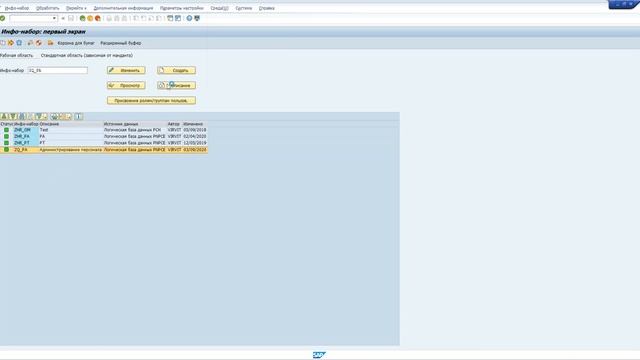Open the Дополнительная информация menu
Image resolution: width=640 pixels, height=360 pixels.
point(123,8)
